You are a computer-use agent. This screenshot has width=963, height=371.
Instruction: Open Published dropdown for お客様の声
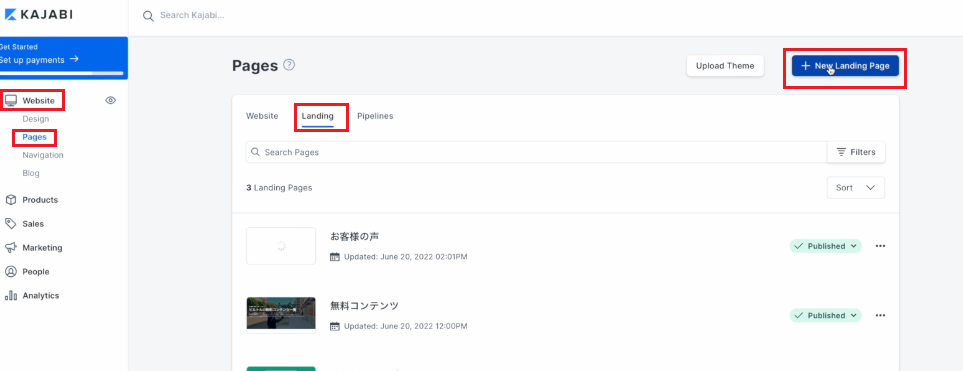click(x=825, y=246)
